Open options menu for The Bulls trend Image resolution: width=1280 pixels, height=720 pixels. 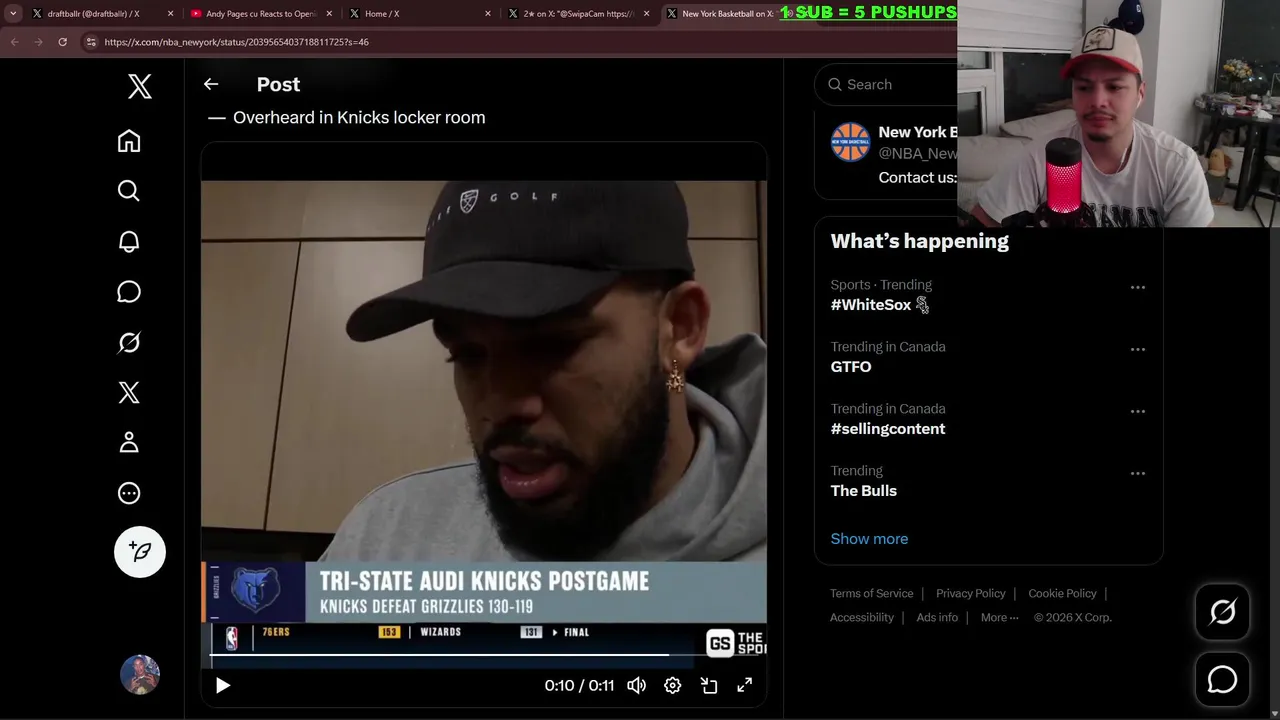(1138, 473)
